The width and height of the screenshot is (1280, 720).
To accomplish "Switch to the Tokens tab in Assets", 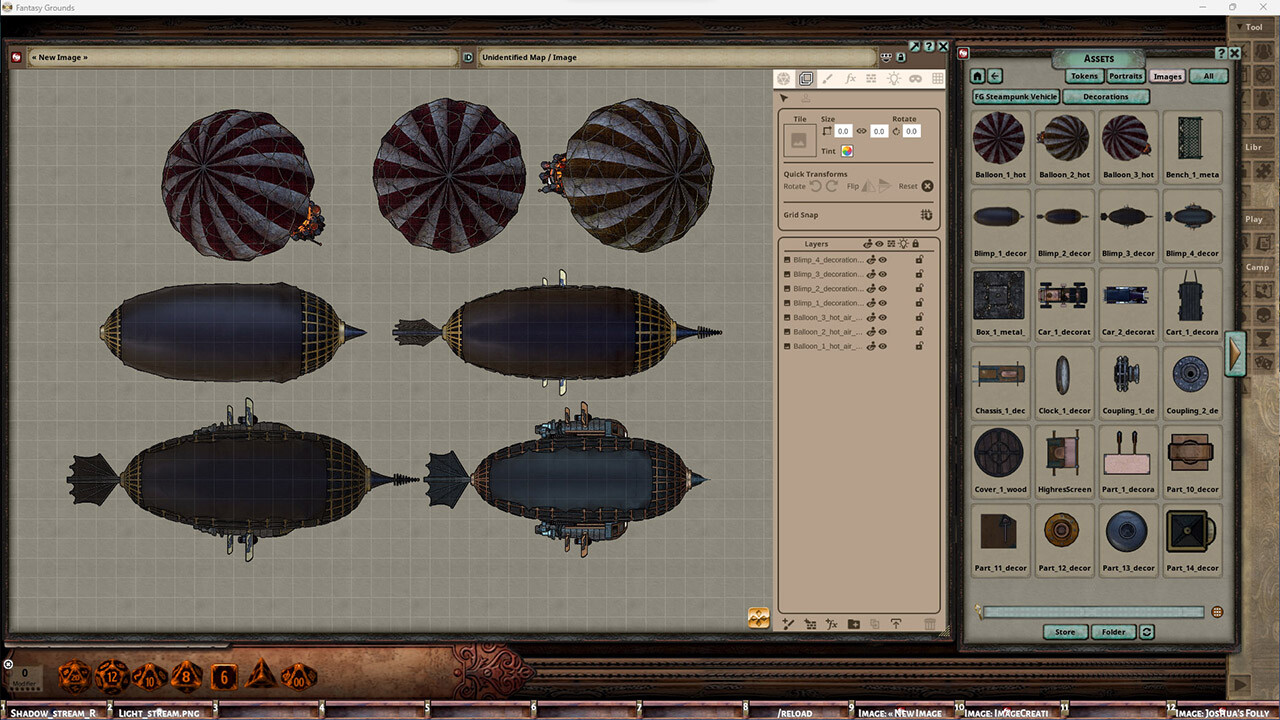I will click(x=1084, y=76).
